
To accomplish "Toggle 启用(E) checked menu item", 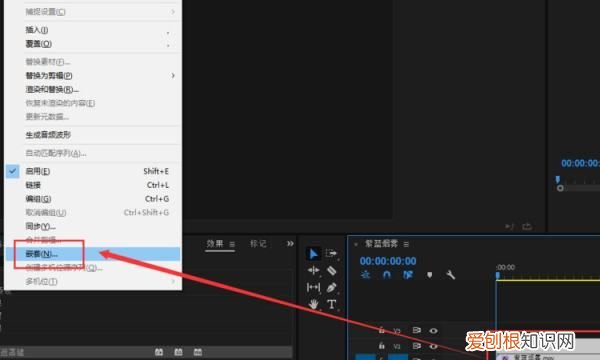I will (x=92, y=171).
